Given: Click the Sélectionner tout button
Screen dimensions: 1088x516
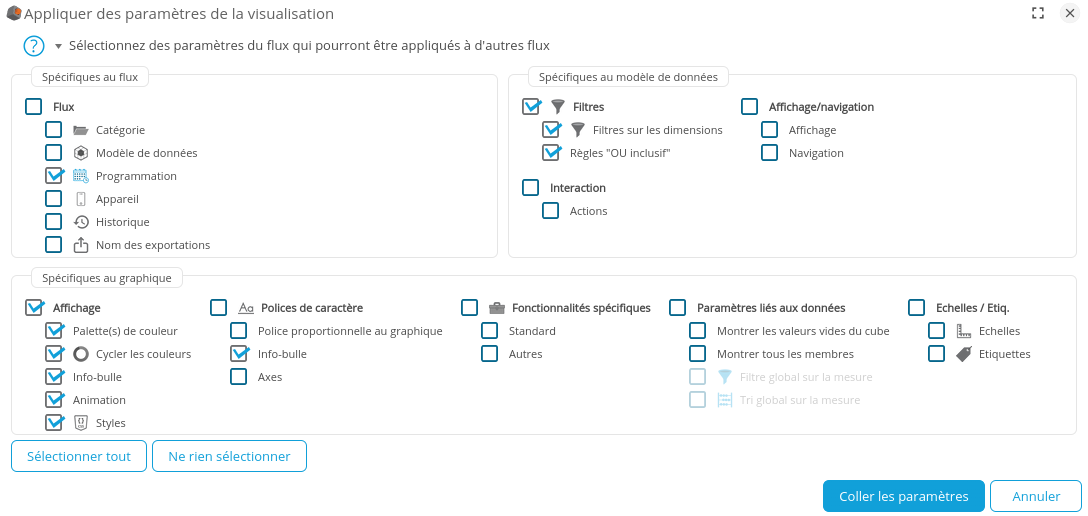Looking at the screenshot, I should [79, 456].
